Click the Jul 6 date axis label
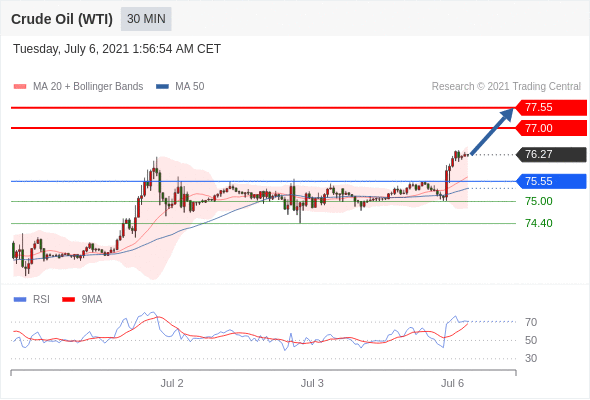The width and height of the screenshot is (590, 400). pos(452,383)
